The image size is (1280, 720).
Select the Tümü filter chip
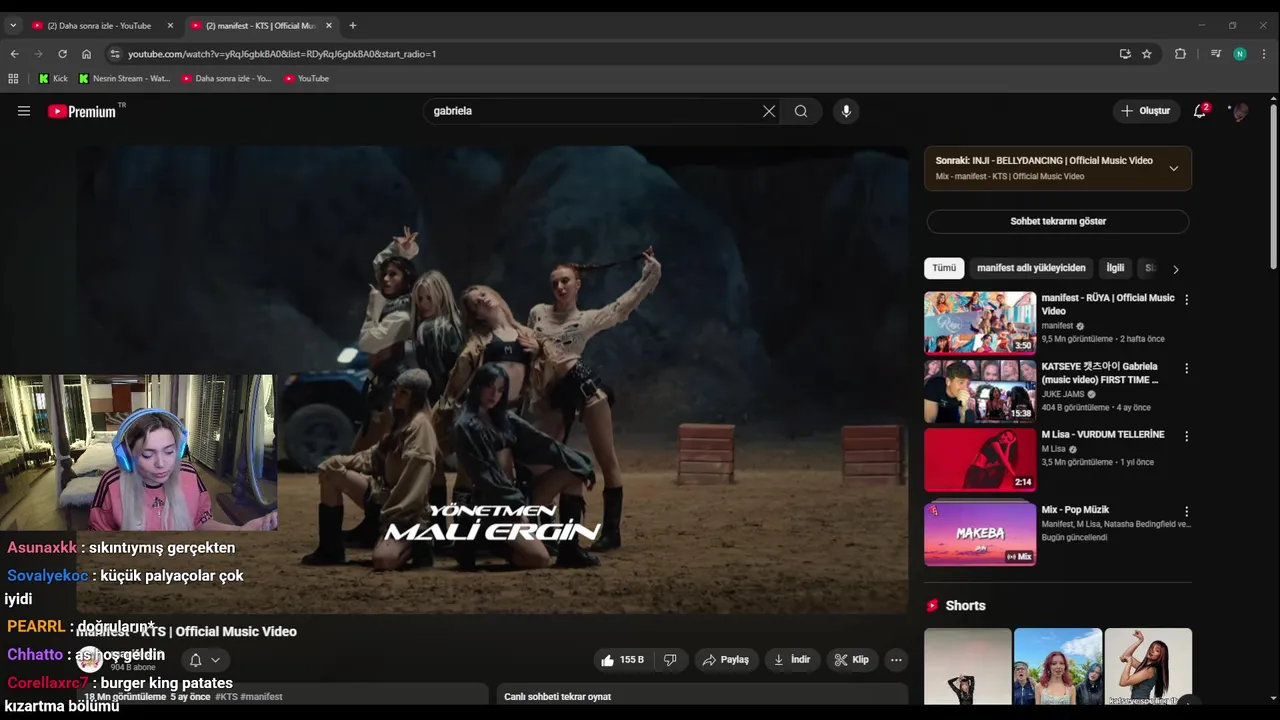click(x=944, y=268)
